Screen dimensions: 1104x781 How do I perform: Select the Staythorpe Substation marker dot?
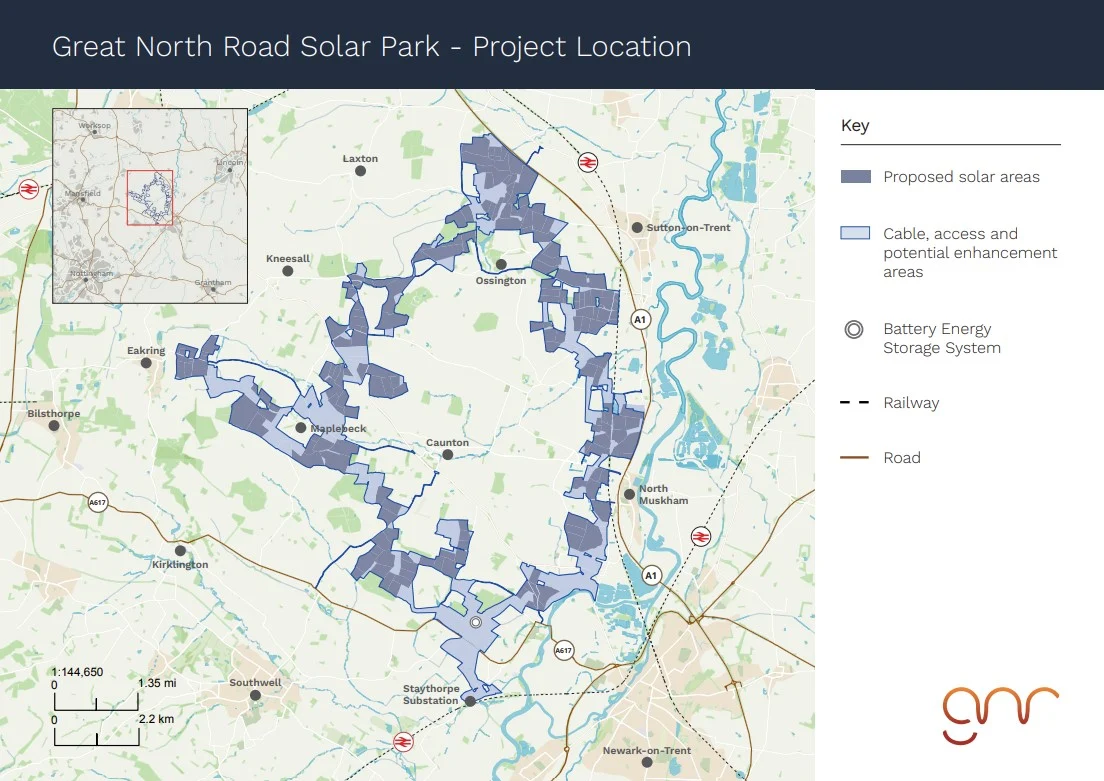click(469, 701)
